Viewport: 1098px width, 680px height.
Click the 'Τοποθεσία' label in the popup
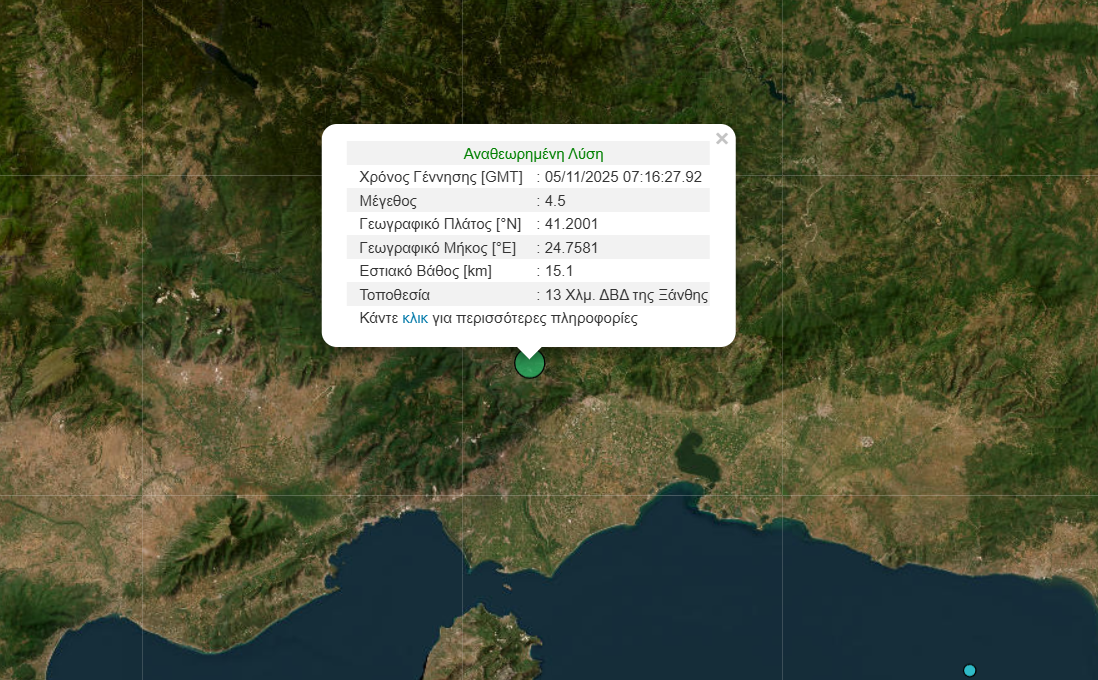(394, 295)
